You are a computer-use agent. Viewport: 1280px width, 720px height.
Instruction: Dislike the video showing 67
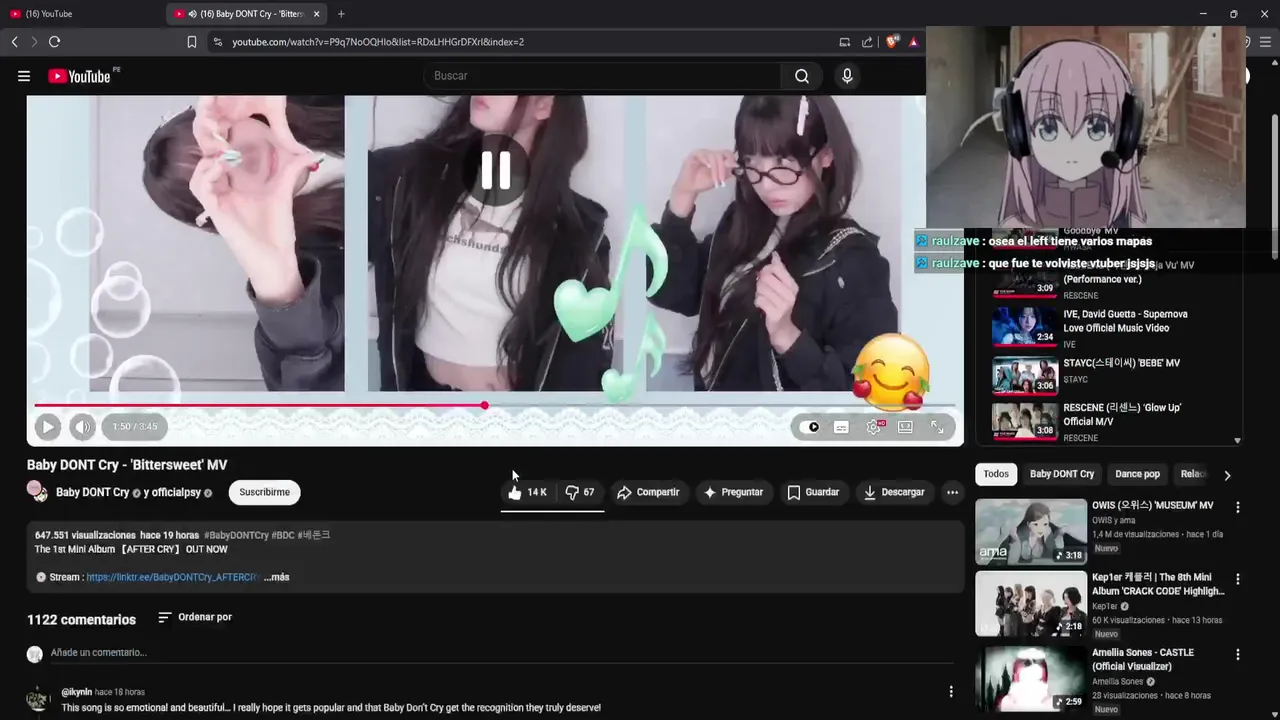point(579,492)
